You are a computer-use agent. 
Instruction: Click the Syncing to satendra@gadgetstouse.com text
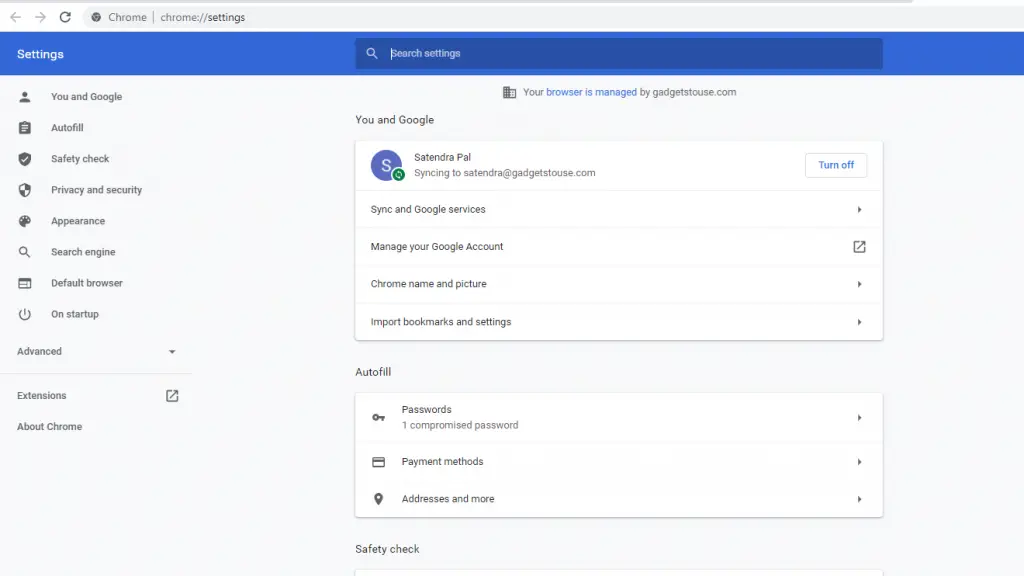tap(504, 173)
